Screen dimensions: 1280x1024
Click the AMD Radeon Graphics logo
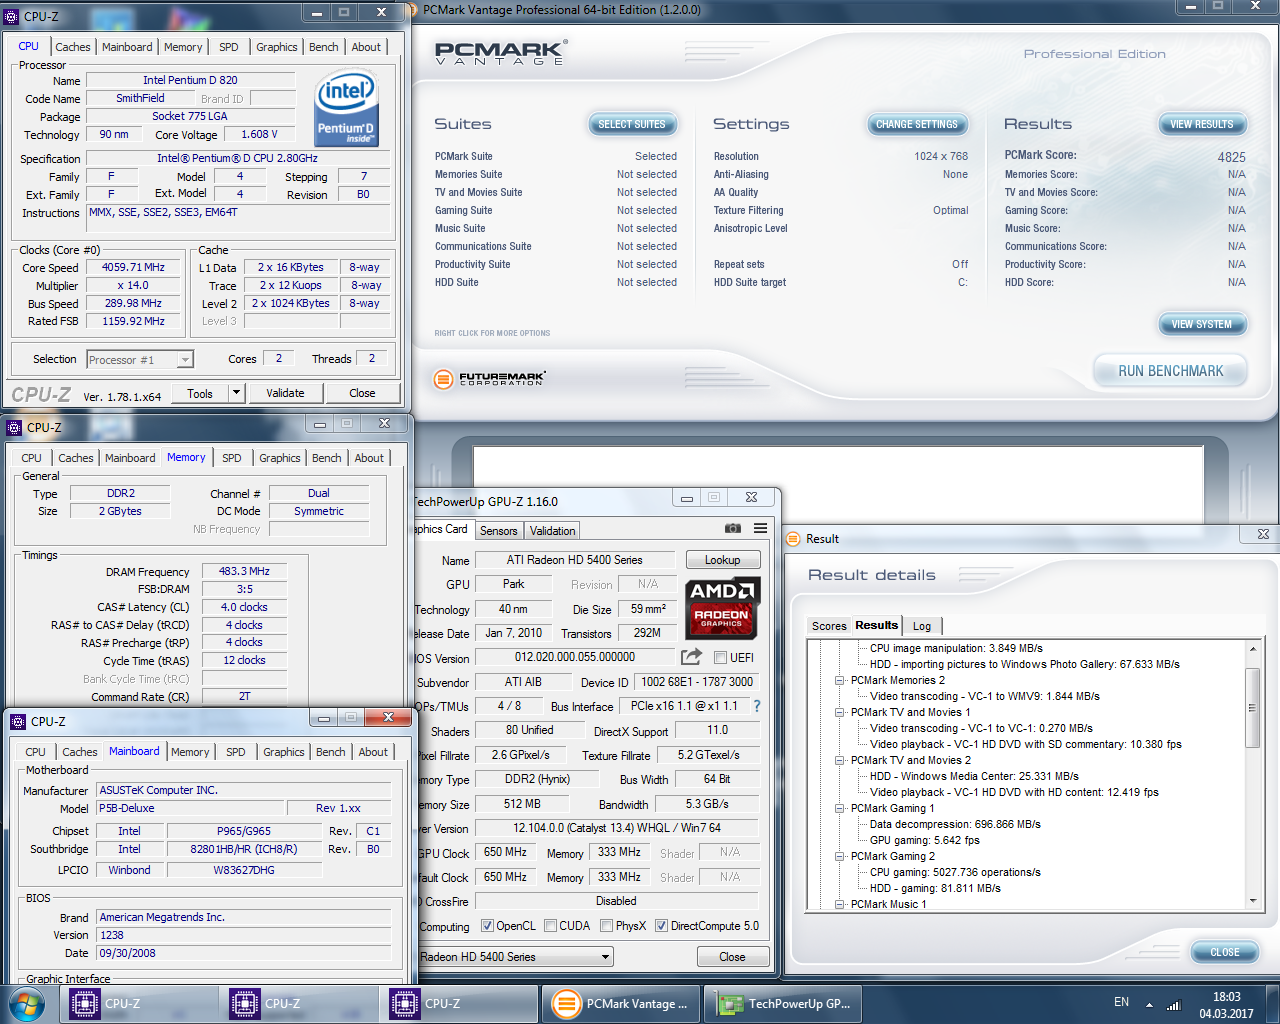[x=722, y=607]
